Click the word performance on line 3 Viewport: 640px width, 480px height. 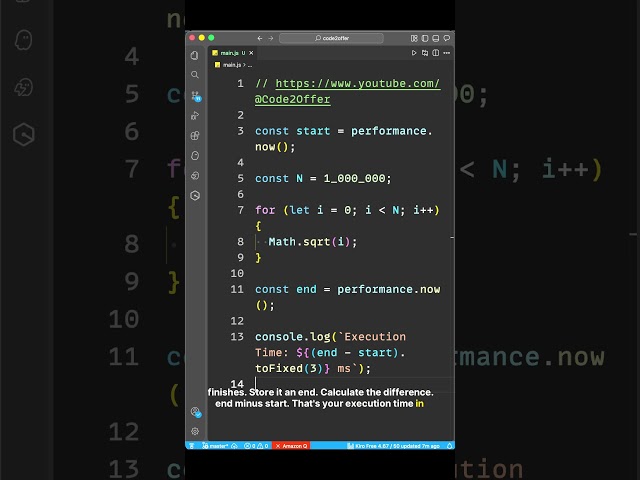389,131
